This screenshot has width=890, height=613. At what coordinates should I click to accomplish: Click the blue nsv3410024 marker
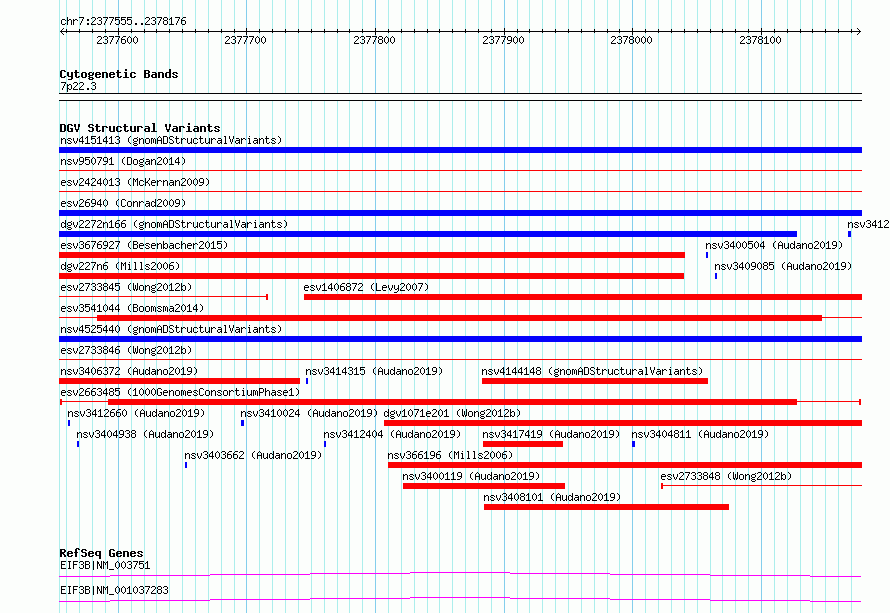coord(242,423)
